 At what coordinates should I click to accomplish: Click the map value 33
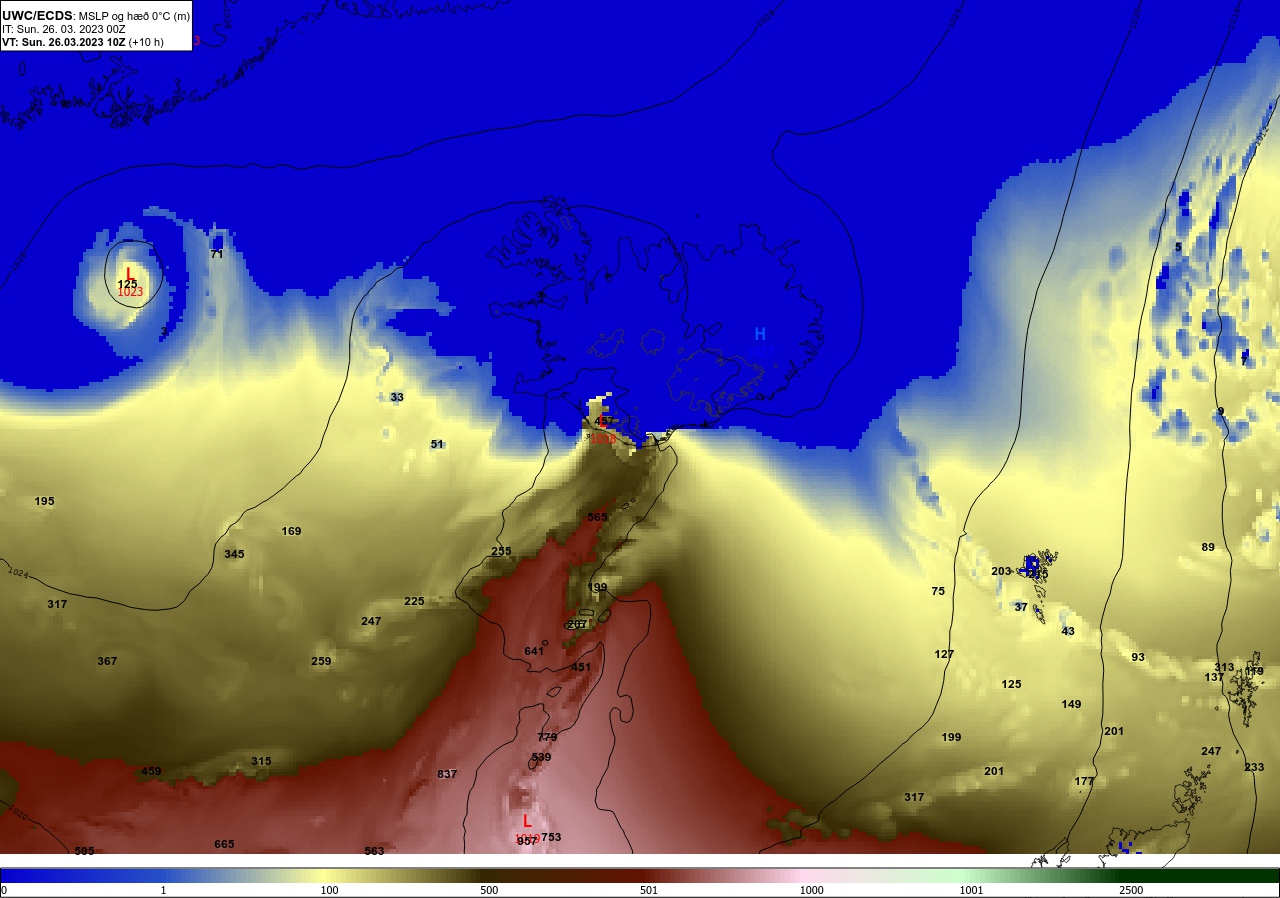click(397, 397)
